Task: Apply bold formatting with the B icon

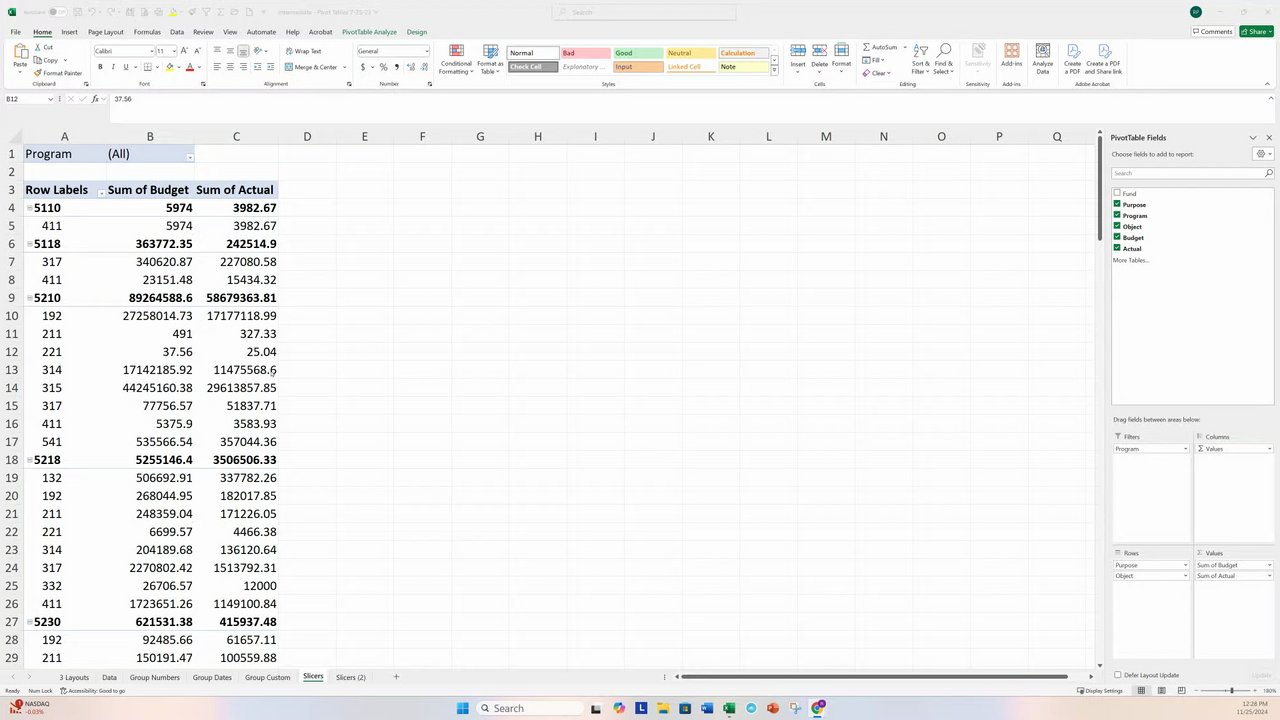Action: [x=100, y=67]
